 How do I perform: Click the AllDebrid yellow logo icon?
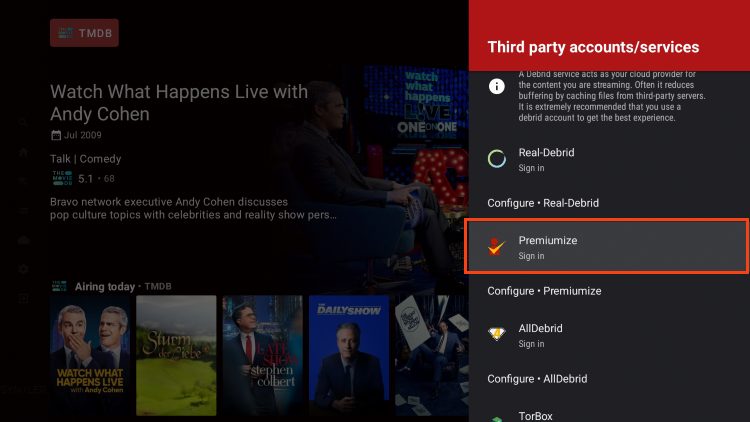tap(496, 335)
